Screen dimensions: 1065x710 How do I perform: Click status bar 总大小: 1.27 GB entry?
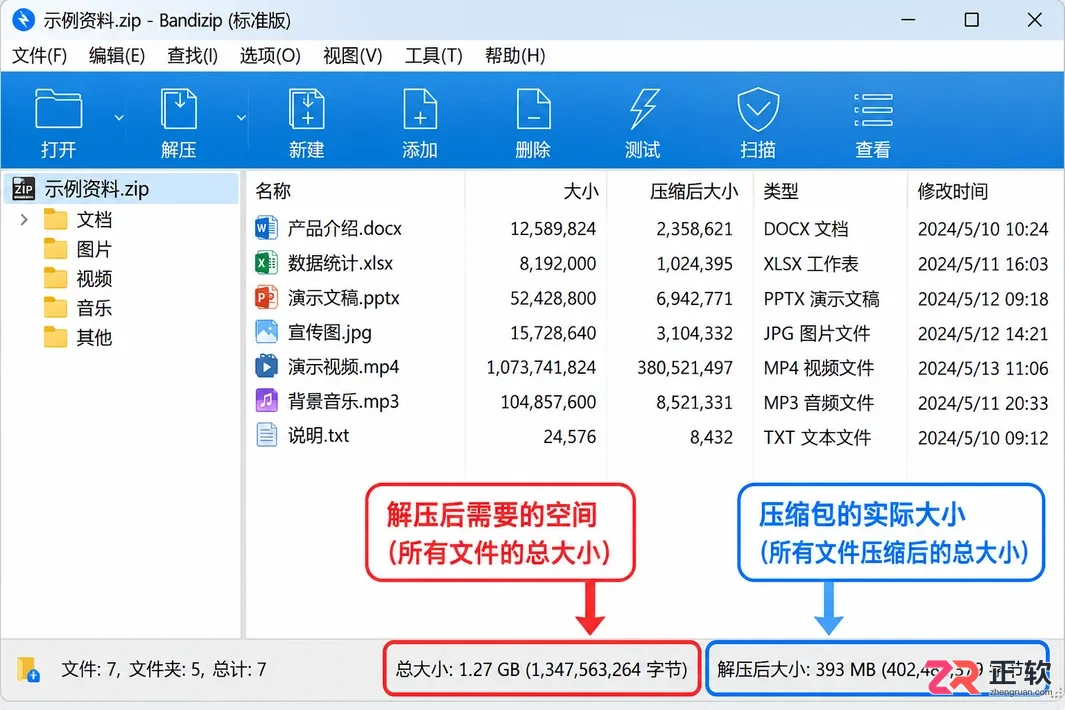point(541,669)
